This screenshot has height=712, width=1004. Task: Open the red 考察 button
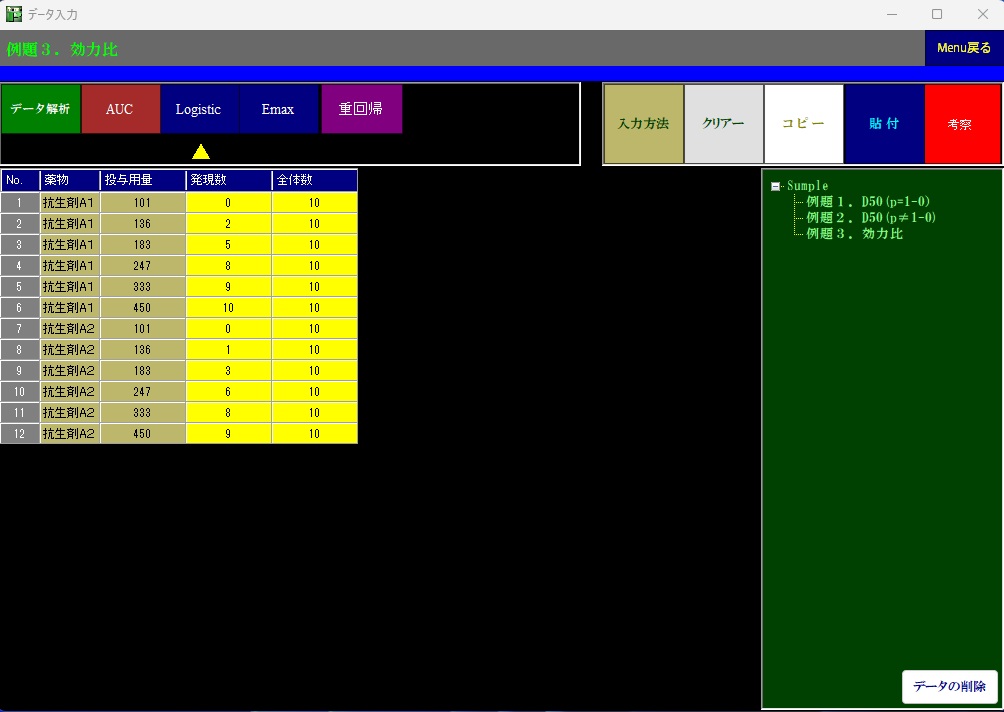pyautogui.click(x=959, y=124)
